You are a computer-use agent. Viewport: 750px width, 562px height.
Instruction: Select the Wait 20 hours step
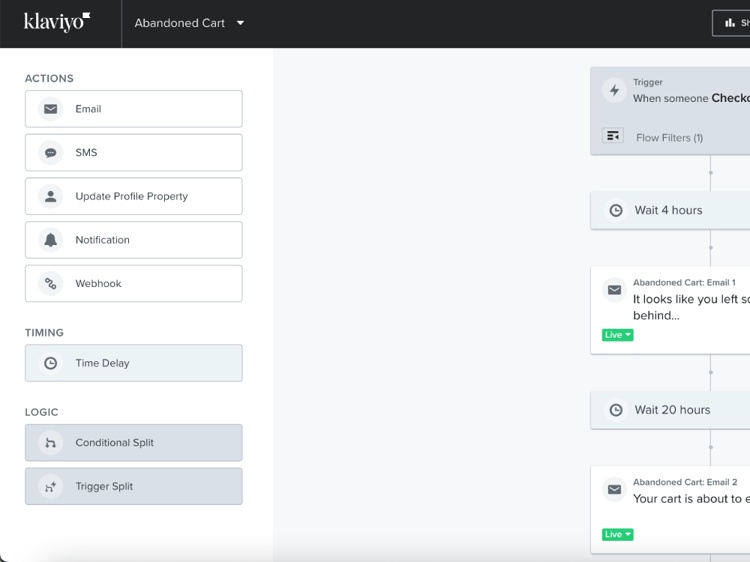click(670, 410)
